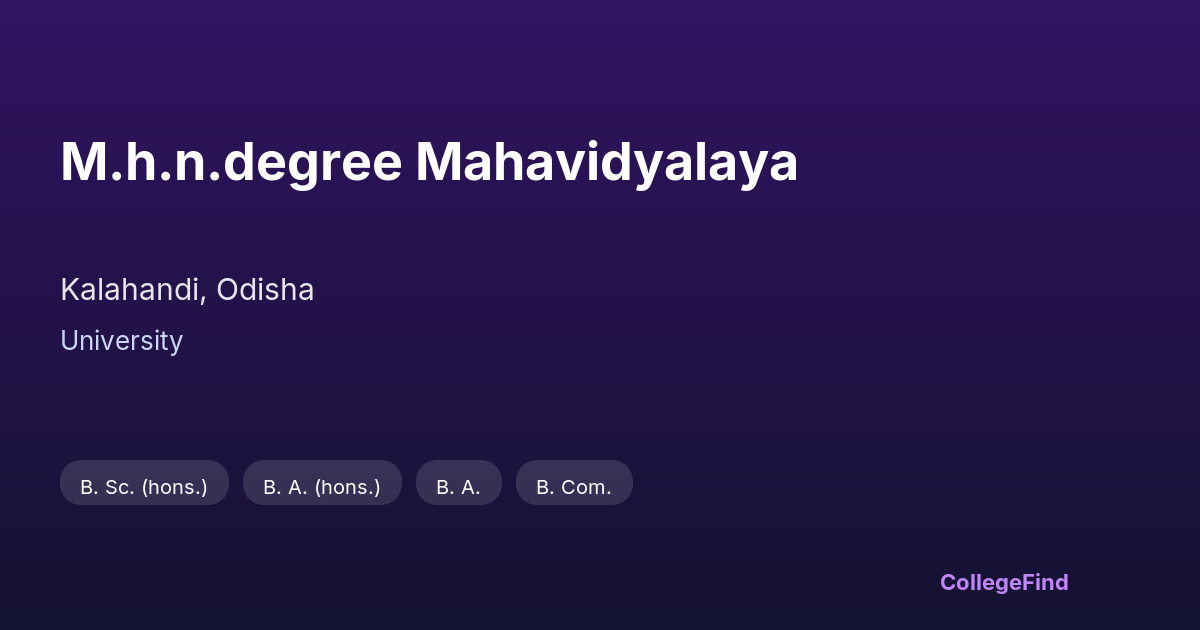1200x630 pixels.
Task: Select the B. A. (hons.) course chip
Action: tap(322, 487)
